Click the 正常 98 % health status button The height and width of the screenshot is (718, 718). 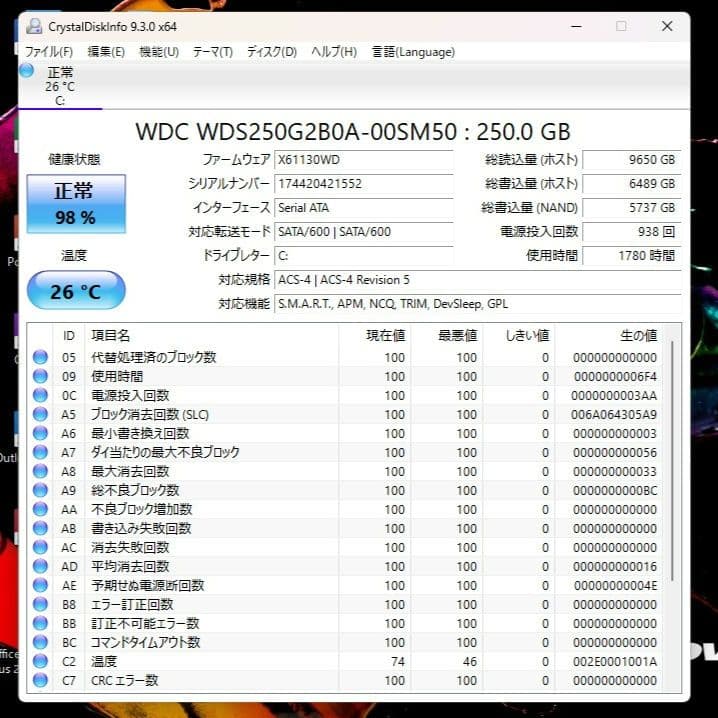tap(76, 204)
